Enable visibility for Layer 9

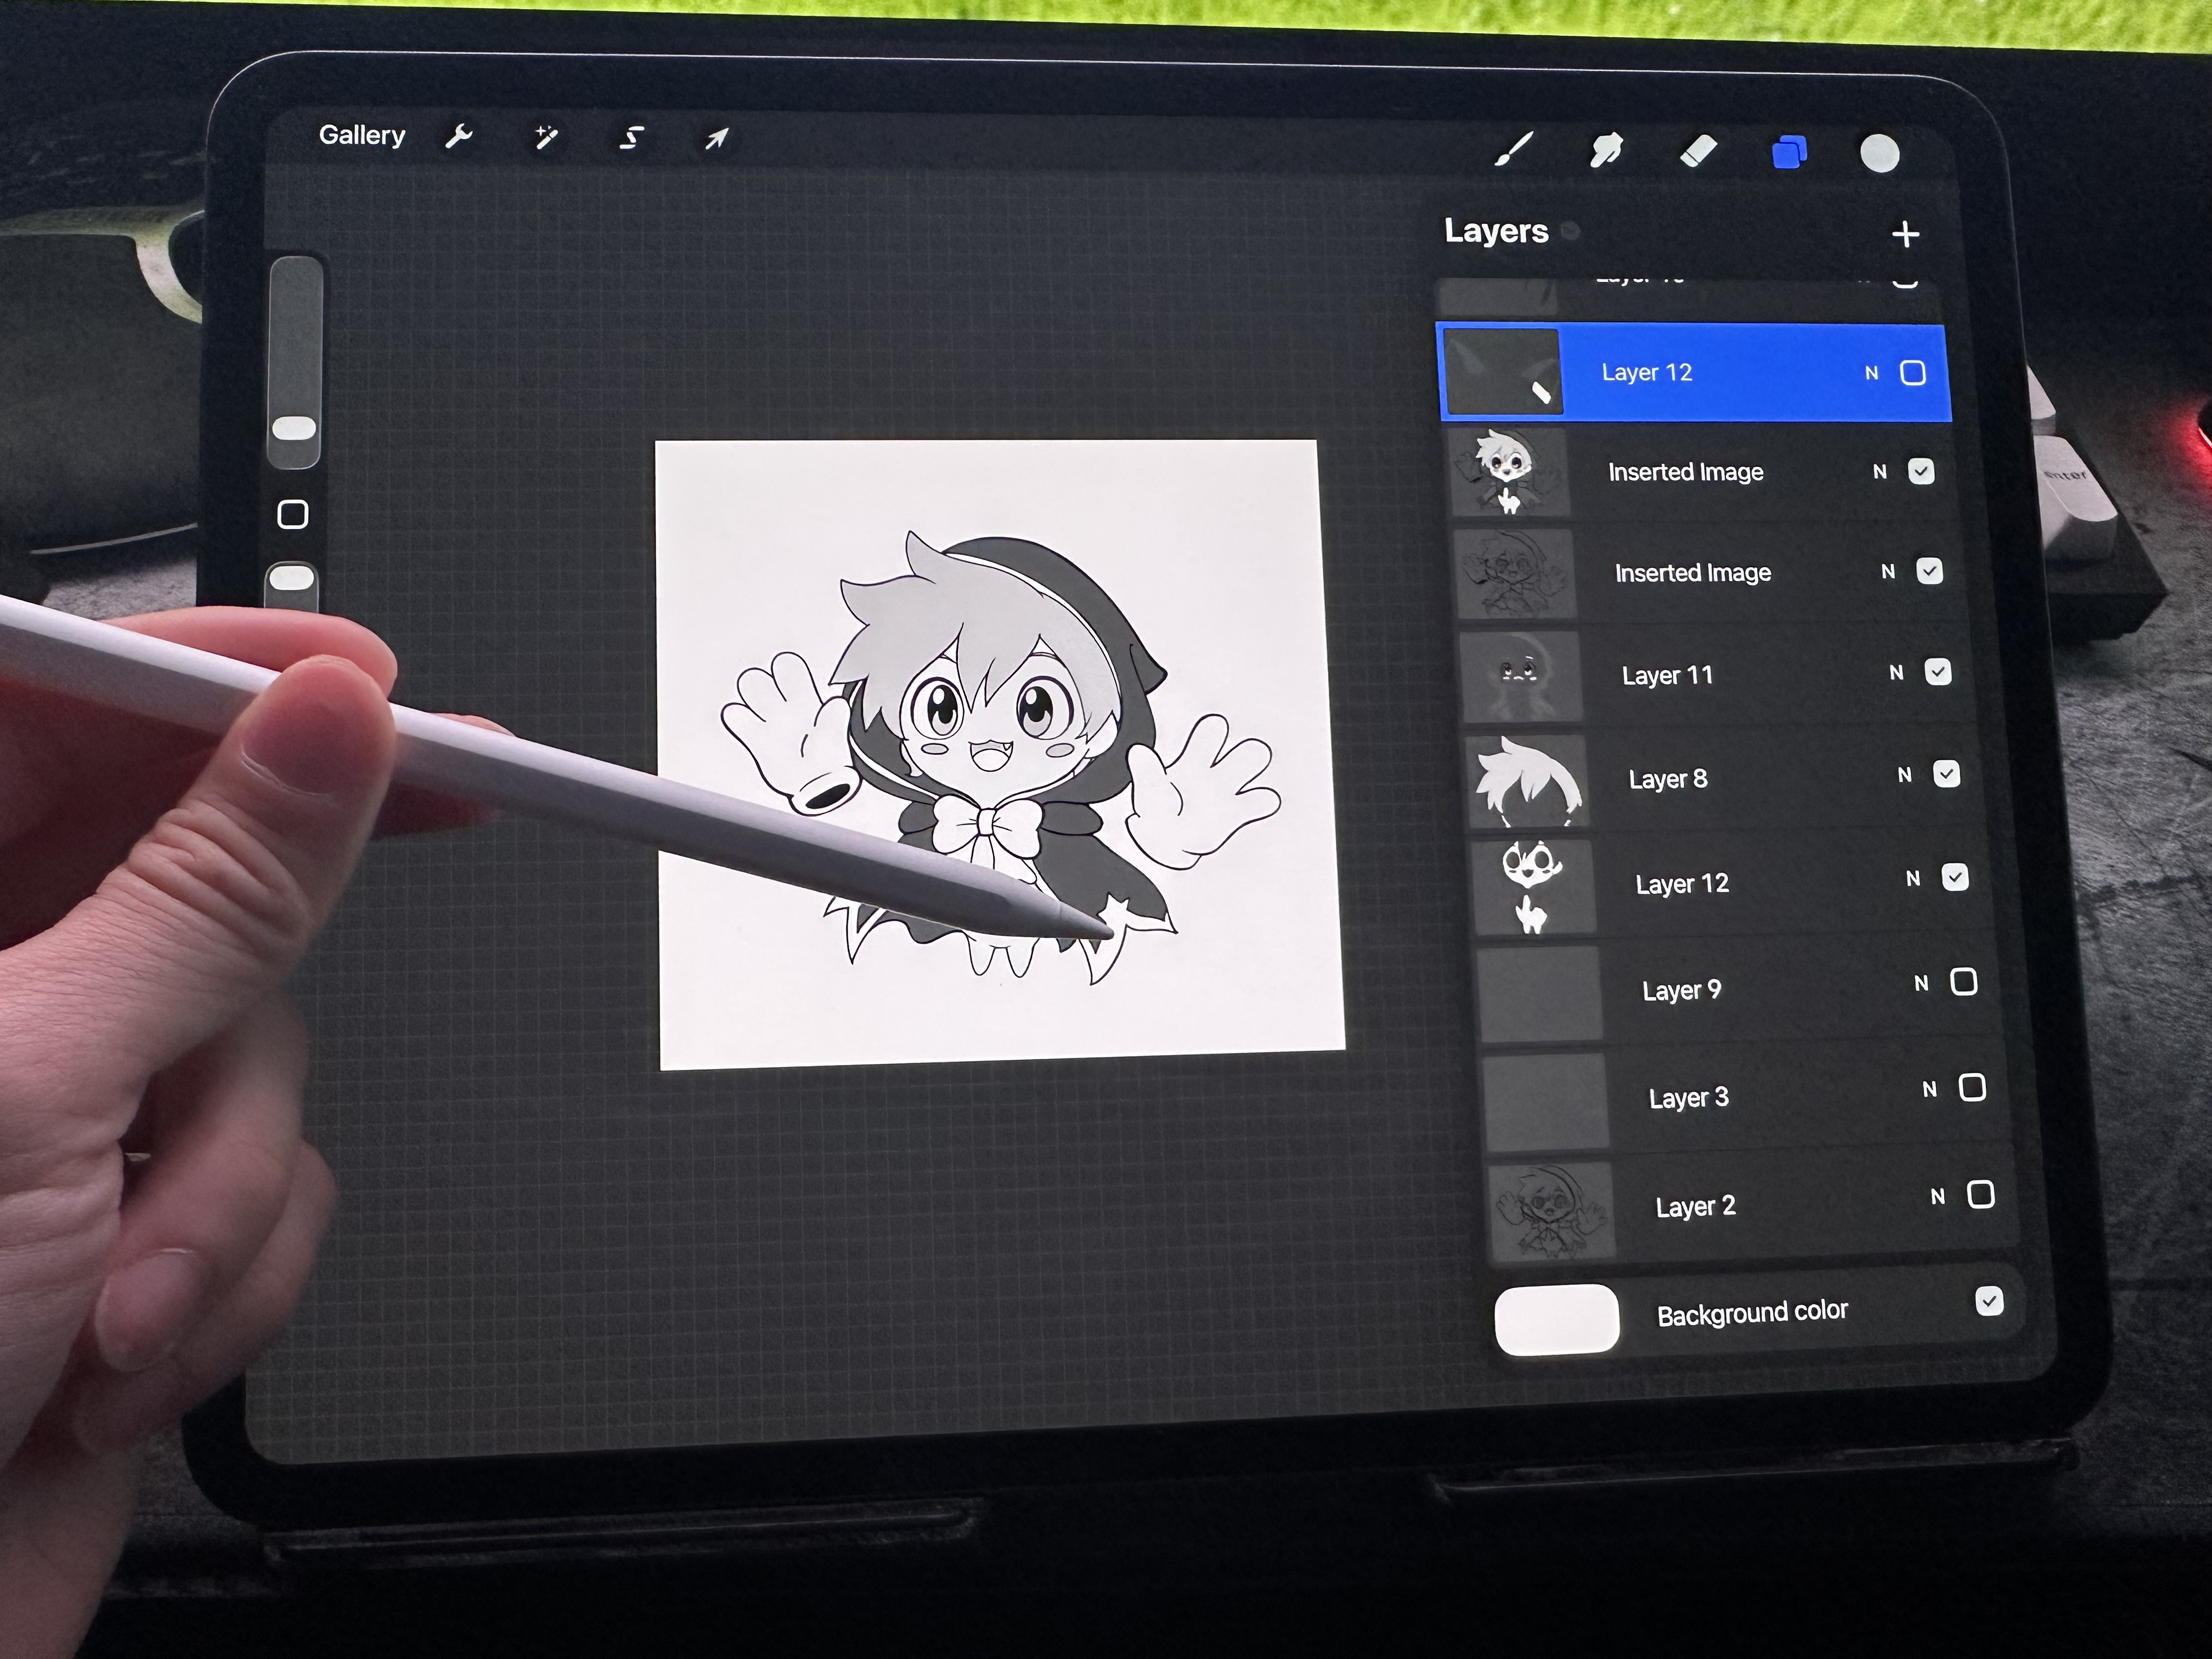point(1964,982)
